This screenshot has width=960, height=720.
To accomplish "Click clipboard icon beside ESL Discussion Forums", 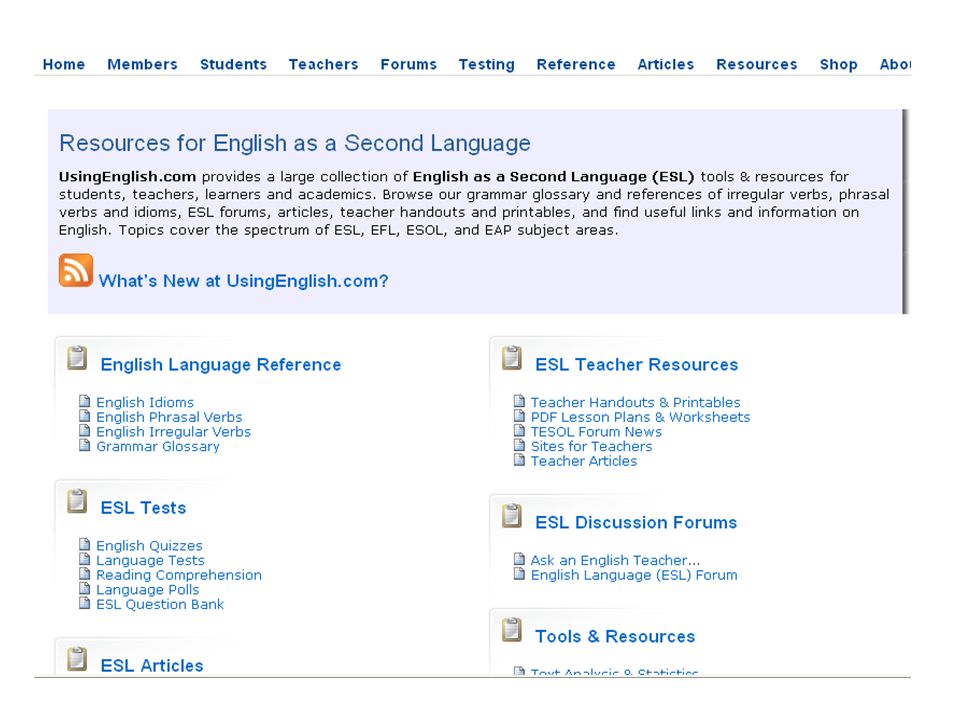I will 512,516.
